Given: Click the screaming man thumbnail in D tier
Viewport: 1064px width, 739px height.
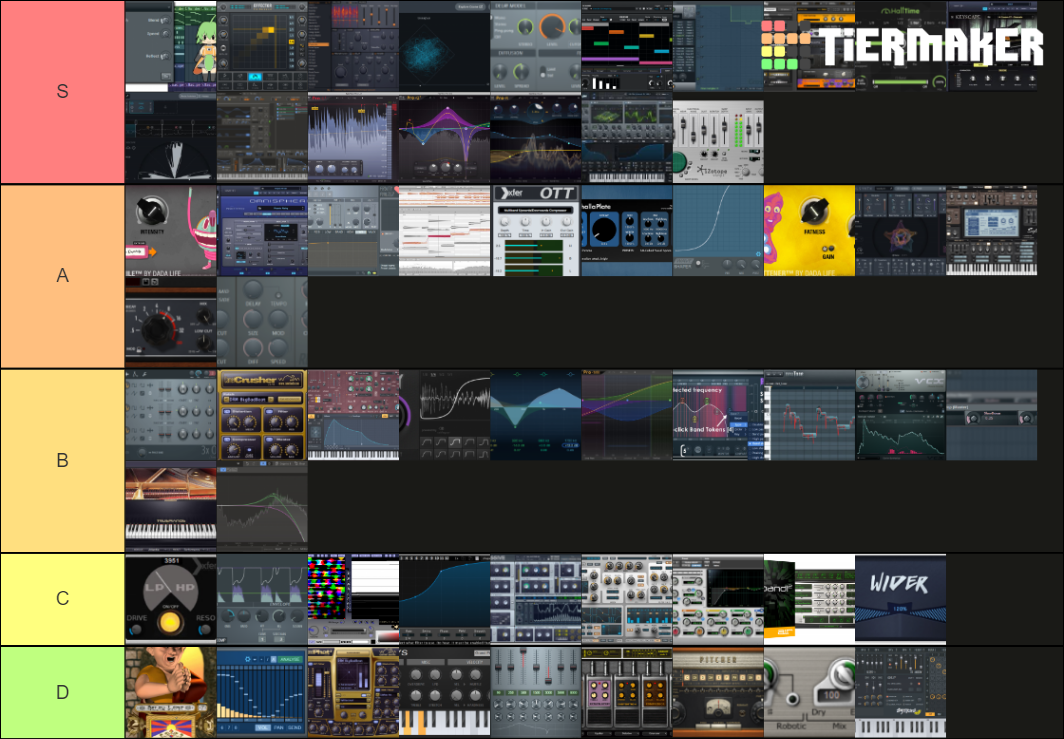Looking at the screenshot, I should click(x=171, y=691).
